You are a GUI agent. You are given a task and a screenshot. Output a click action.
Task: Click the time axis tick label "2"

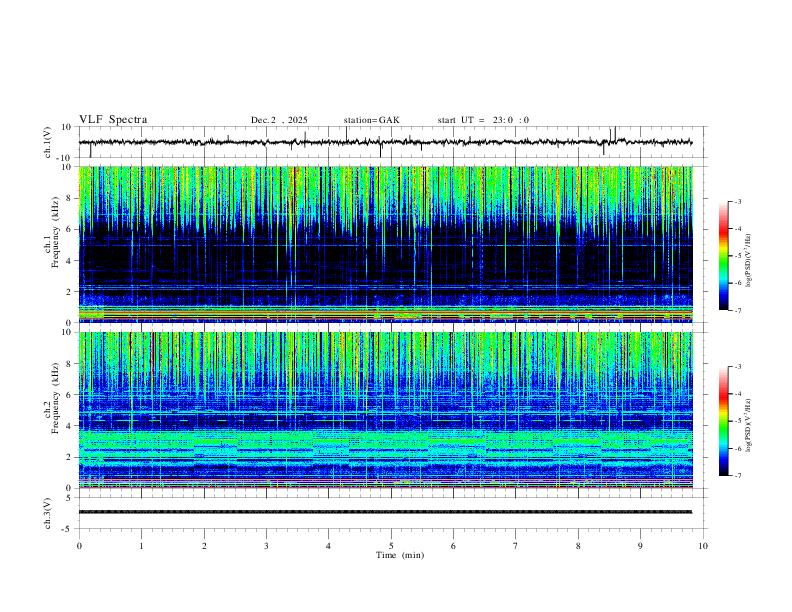click(204, 546)
